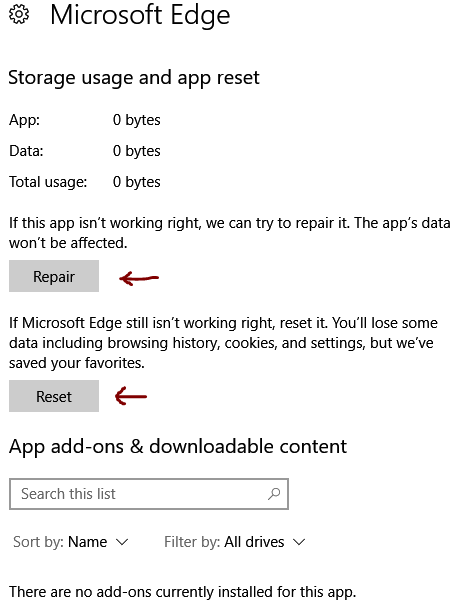Image resolution: width=462 pixels, height=613 pixels.
Task: Select the App add-ons & downloadable content heading
Action: coord(178,446)
